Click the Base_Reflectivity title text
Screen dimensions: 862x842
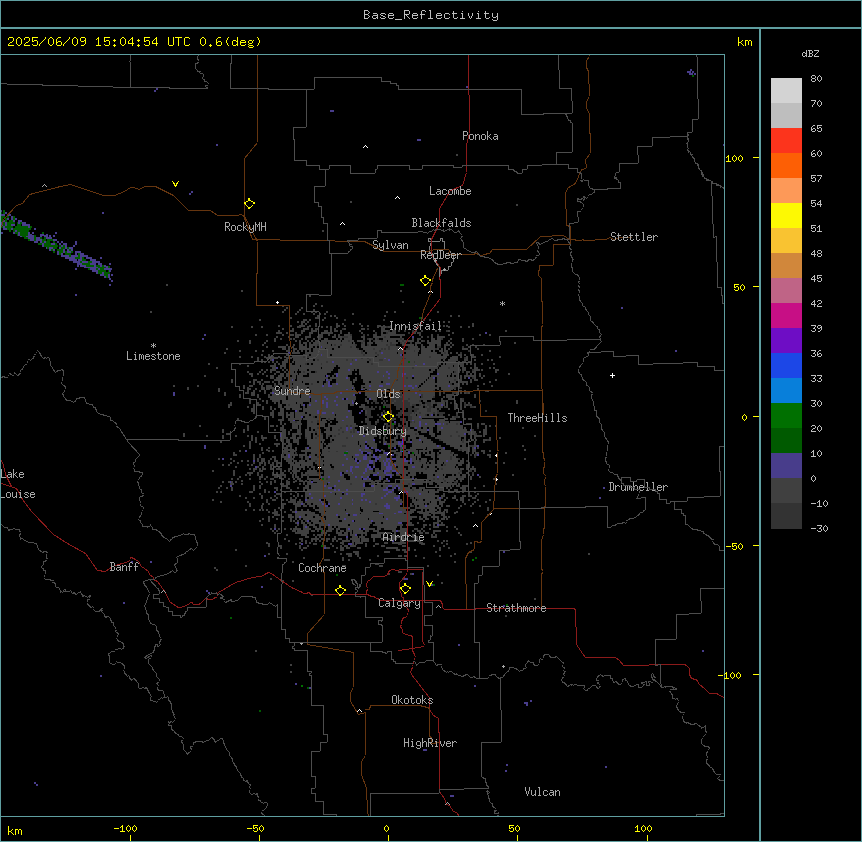(431, 15)
